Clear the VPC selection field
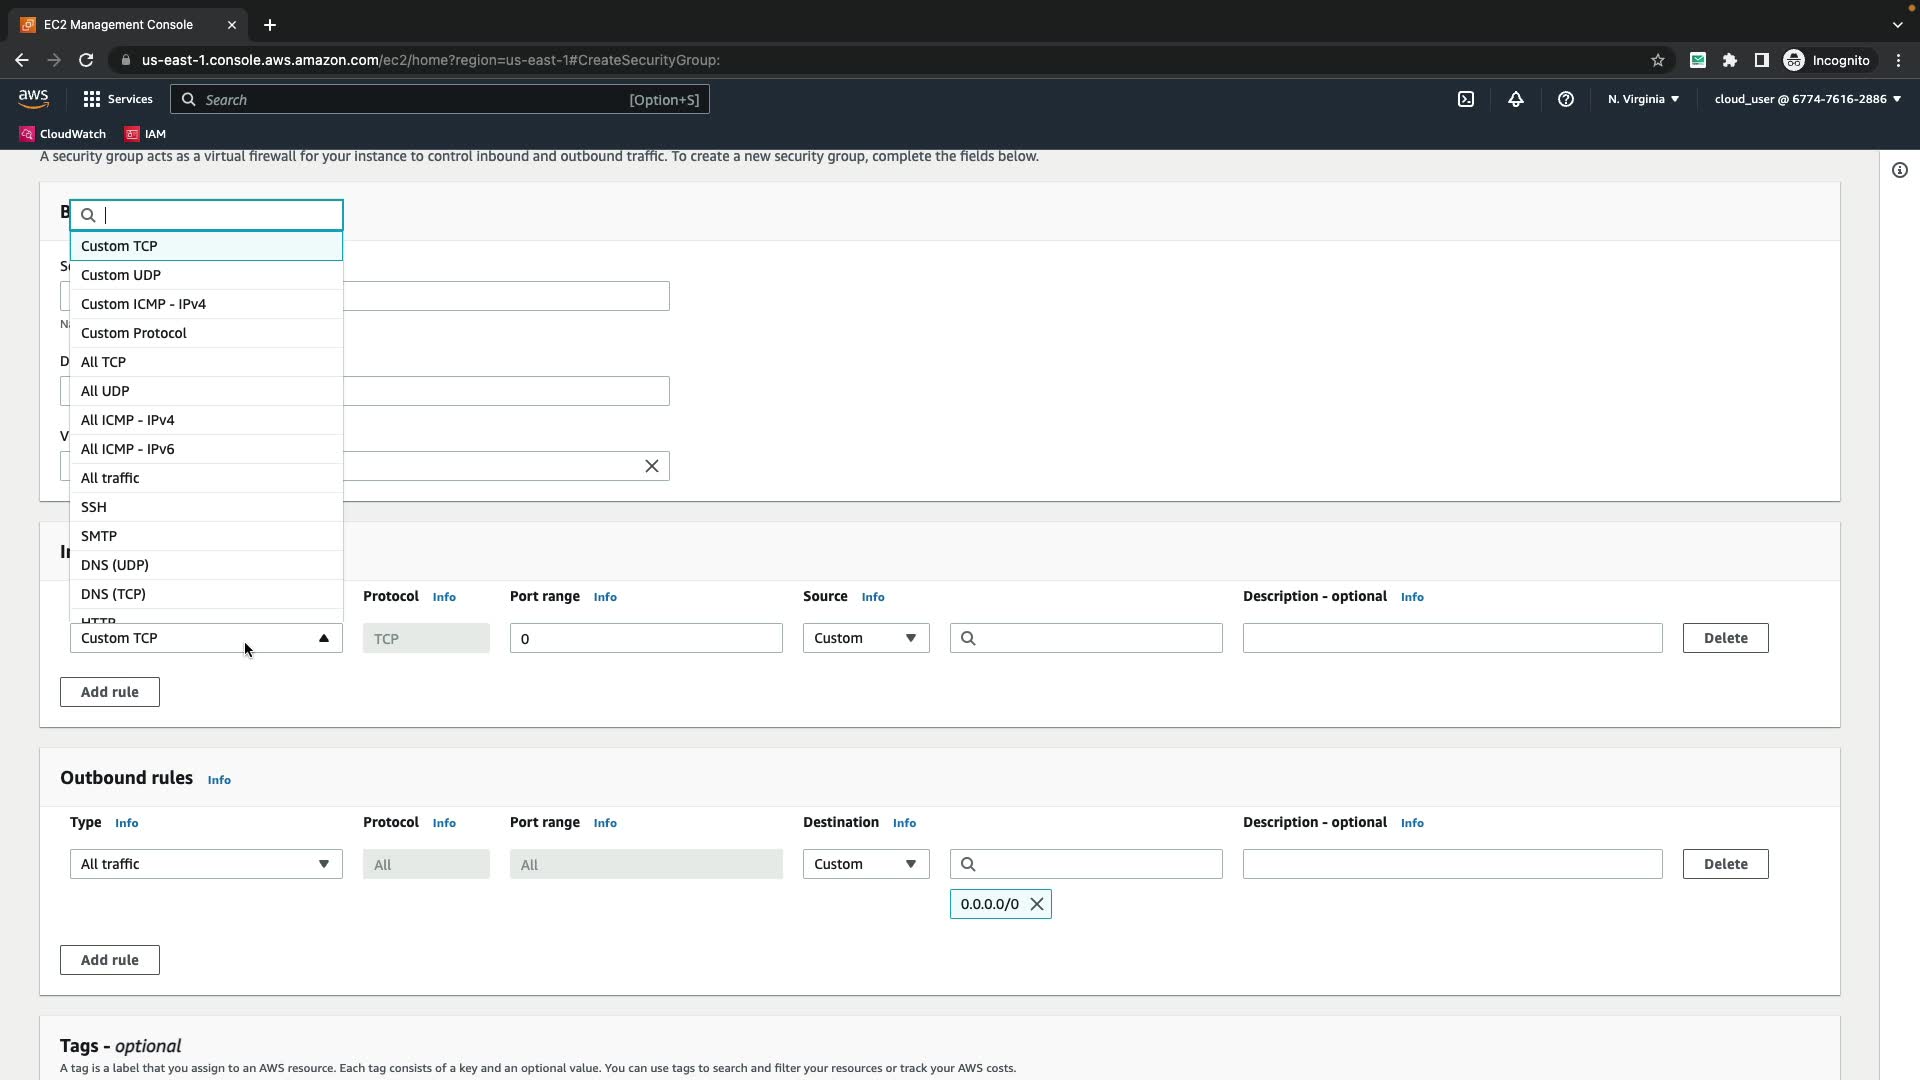 pyautogui.click(x=651, y=466)
